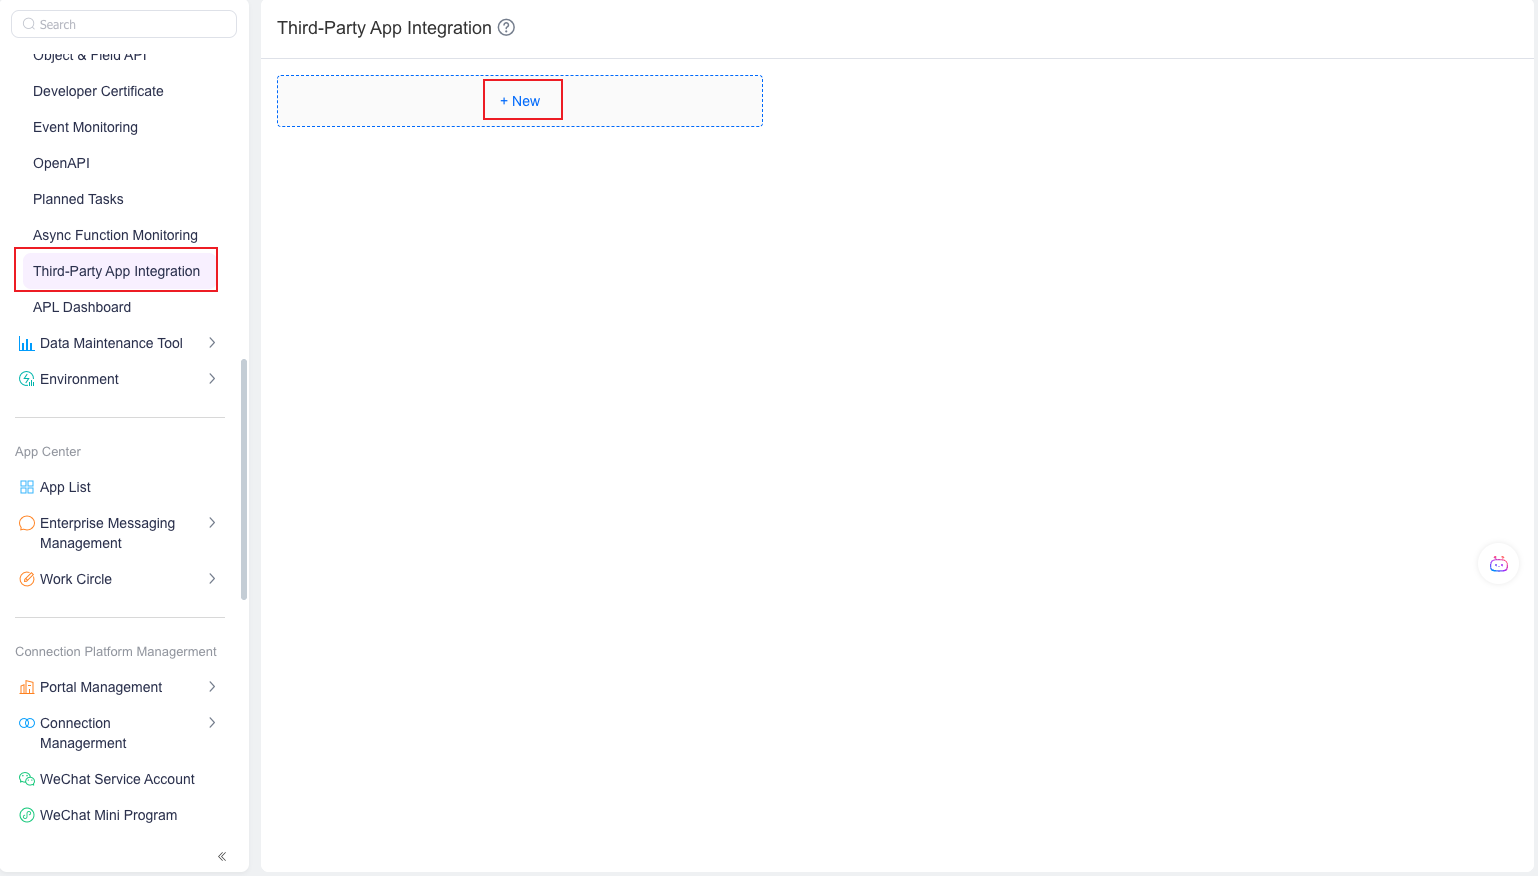The image size is (1538, 876).
Task: Select Event Monitoring in the navigation
Action: (x=85, y=127)
